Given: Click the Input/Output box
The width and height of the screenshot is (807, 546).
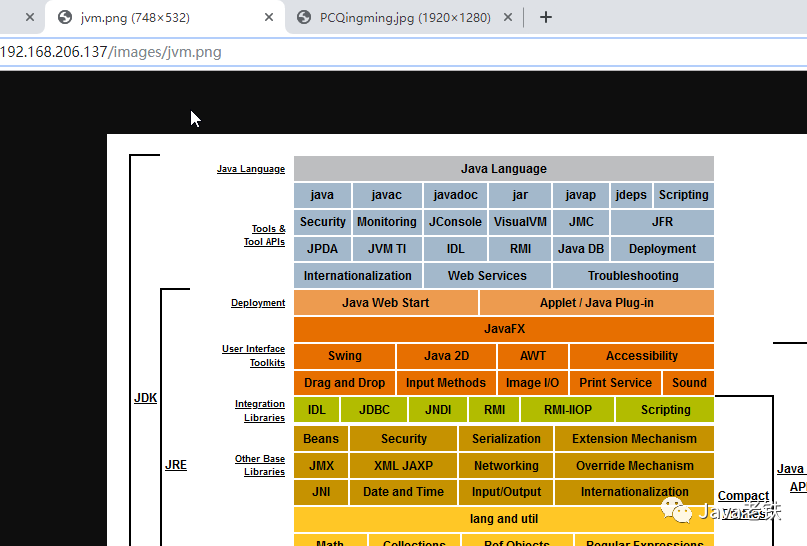Looking at the screenshot, I should 506,492.
